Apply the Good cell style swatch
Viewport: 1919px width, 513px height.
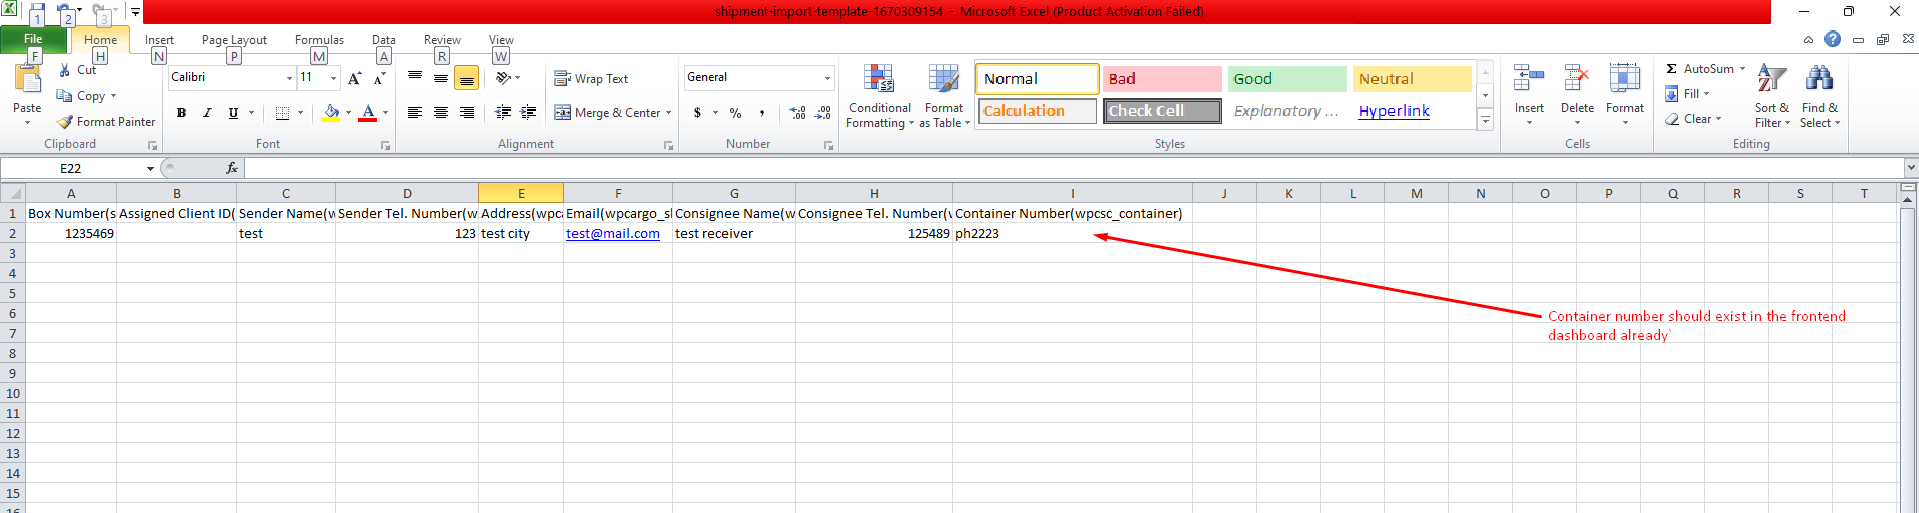click(1286, 79)
